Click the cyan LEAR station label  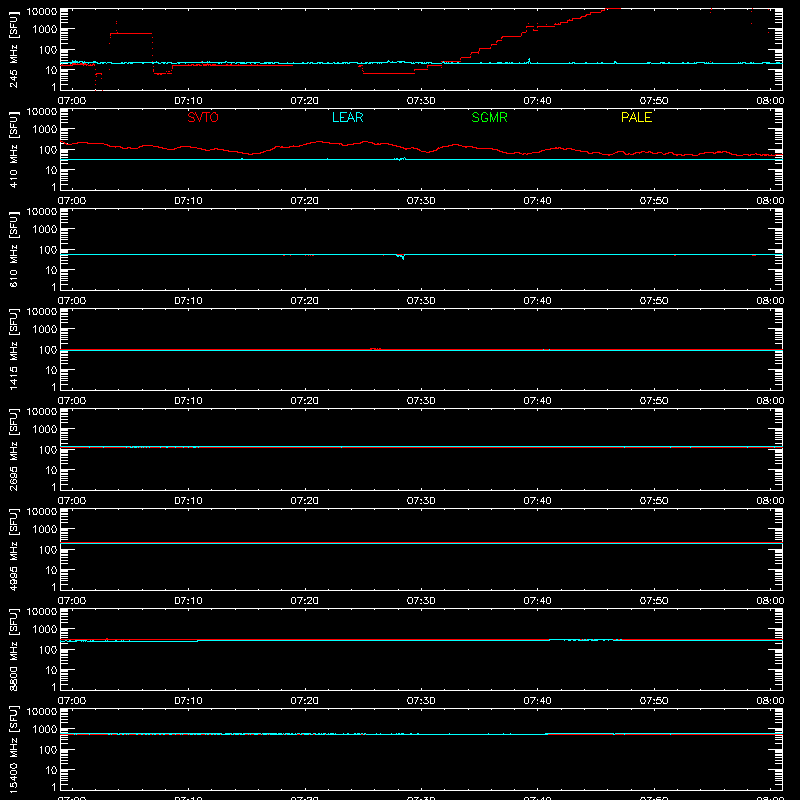[347, 117]
